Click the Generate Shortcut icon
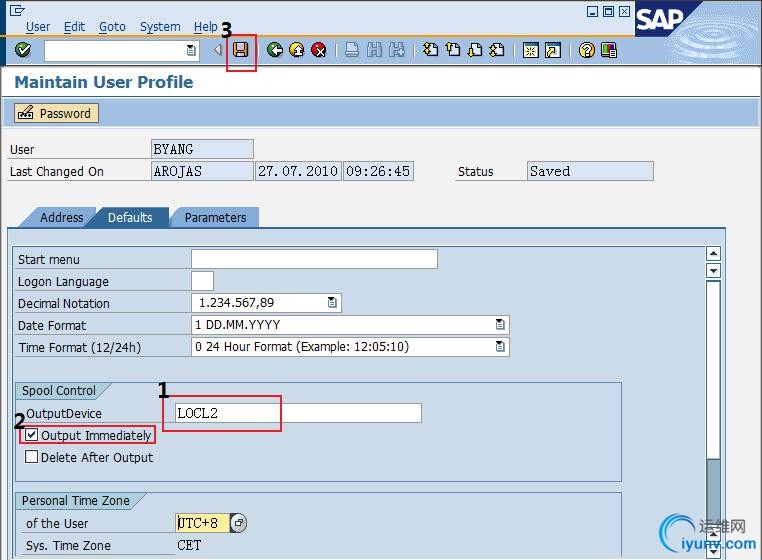This screenshot has width=762, height=560. tap(553, 50)
